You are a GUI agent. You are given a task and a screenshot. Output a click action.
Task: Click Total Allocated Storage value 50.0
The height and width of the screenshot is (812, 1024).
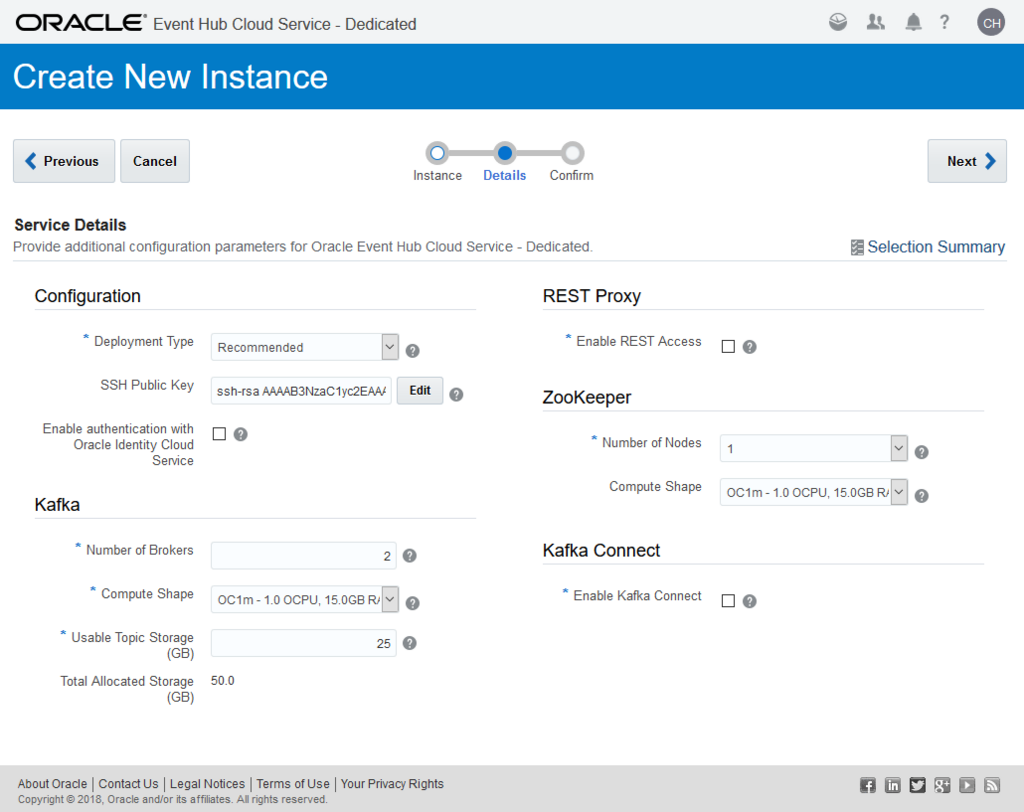223,681
